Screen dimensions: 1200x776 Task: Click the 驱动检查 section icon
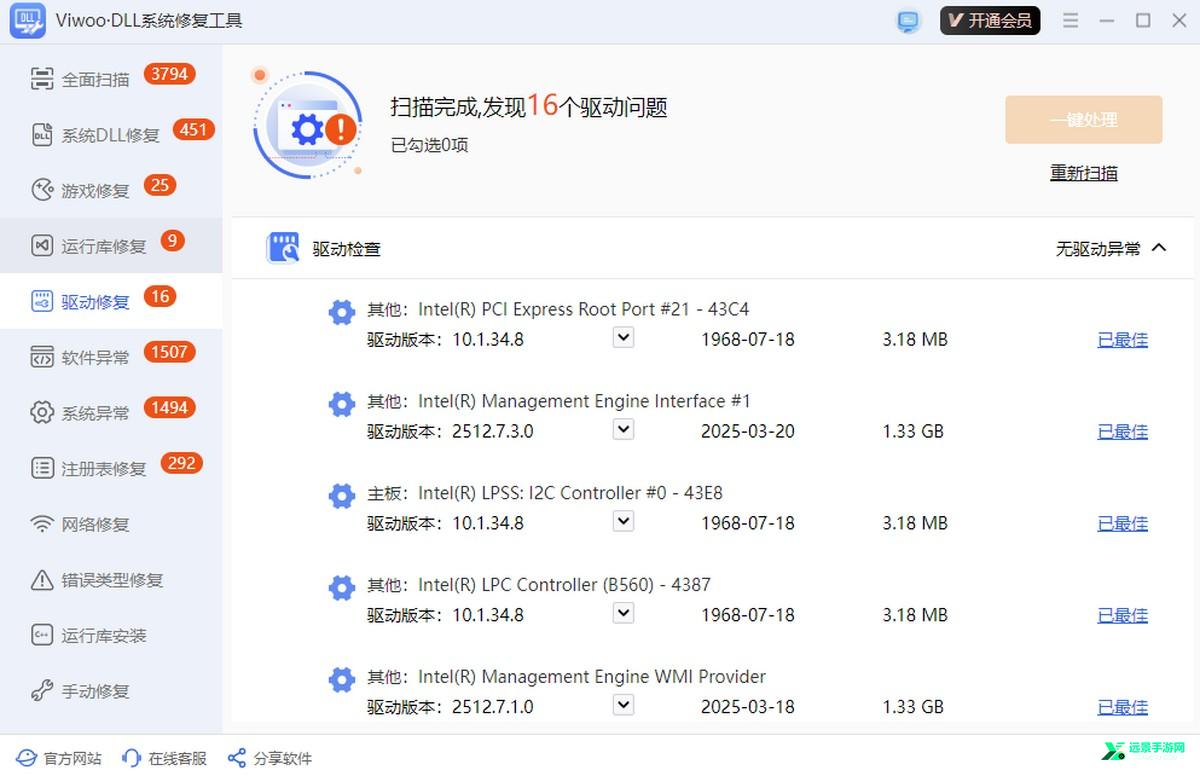coord(283,248)
